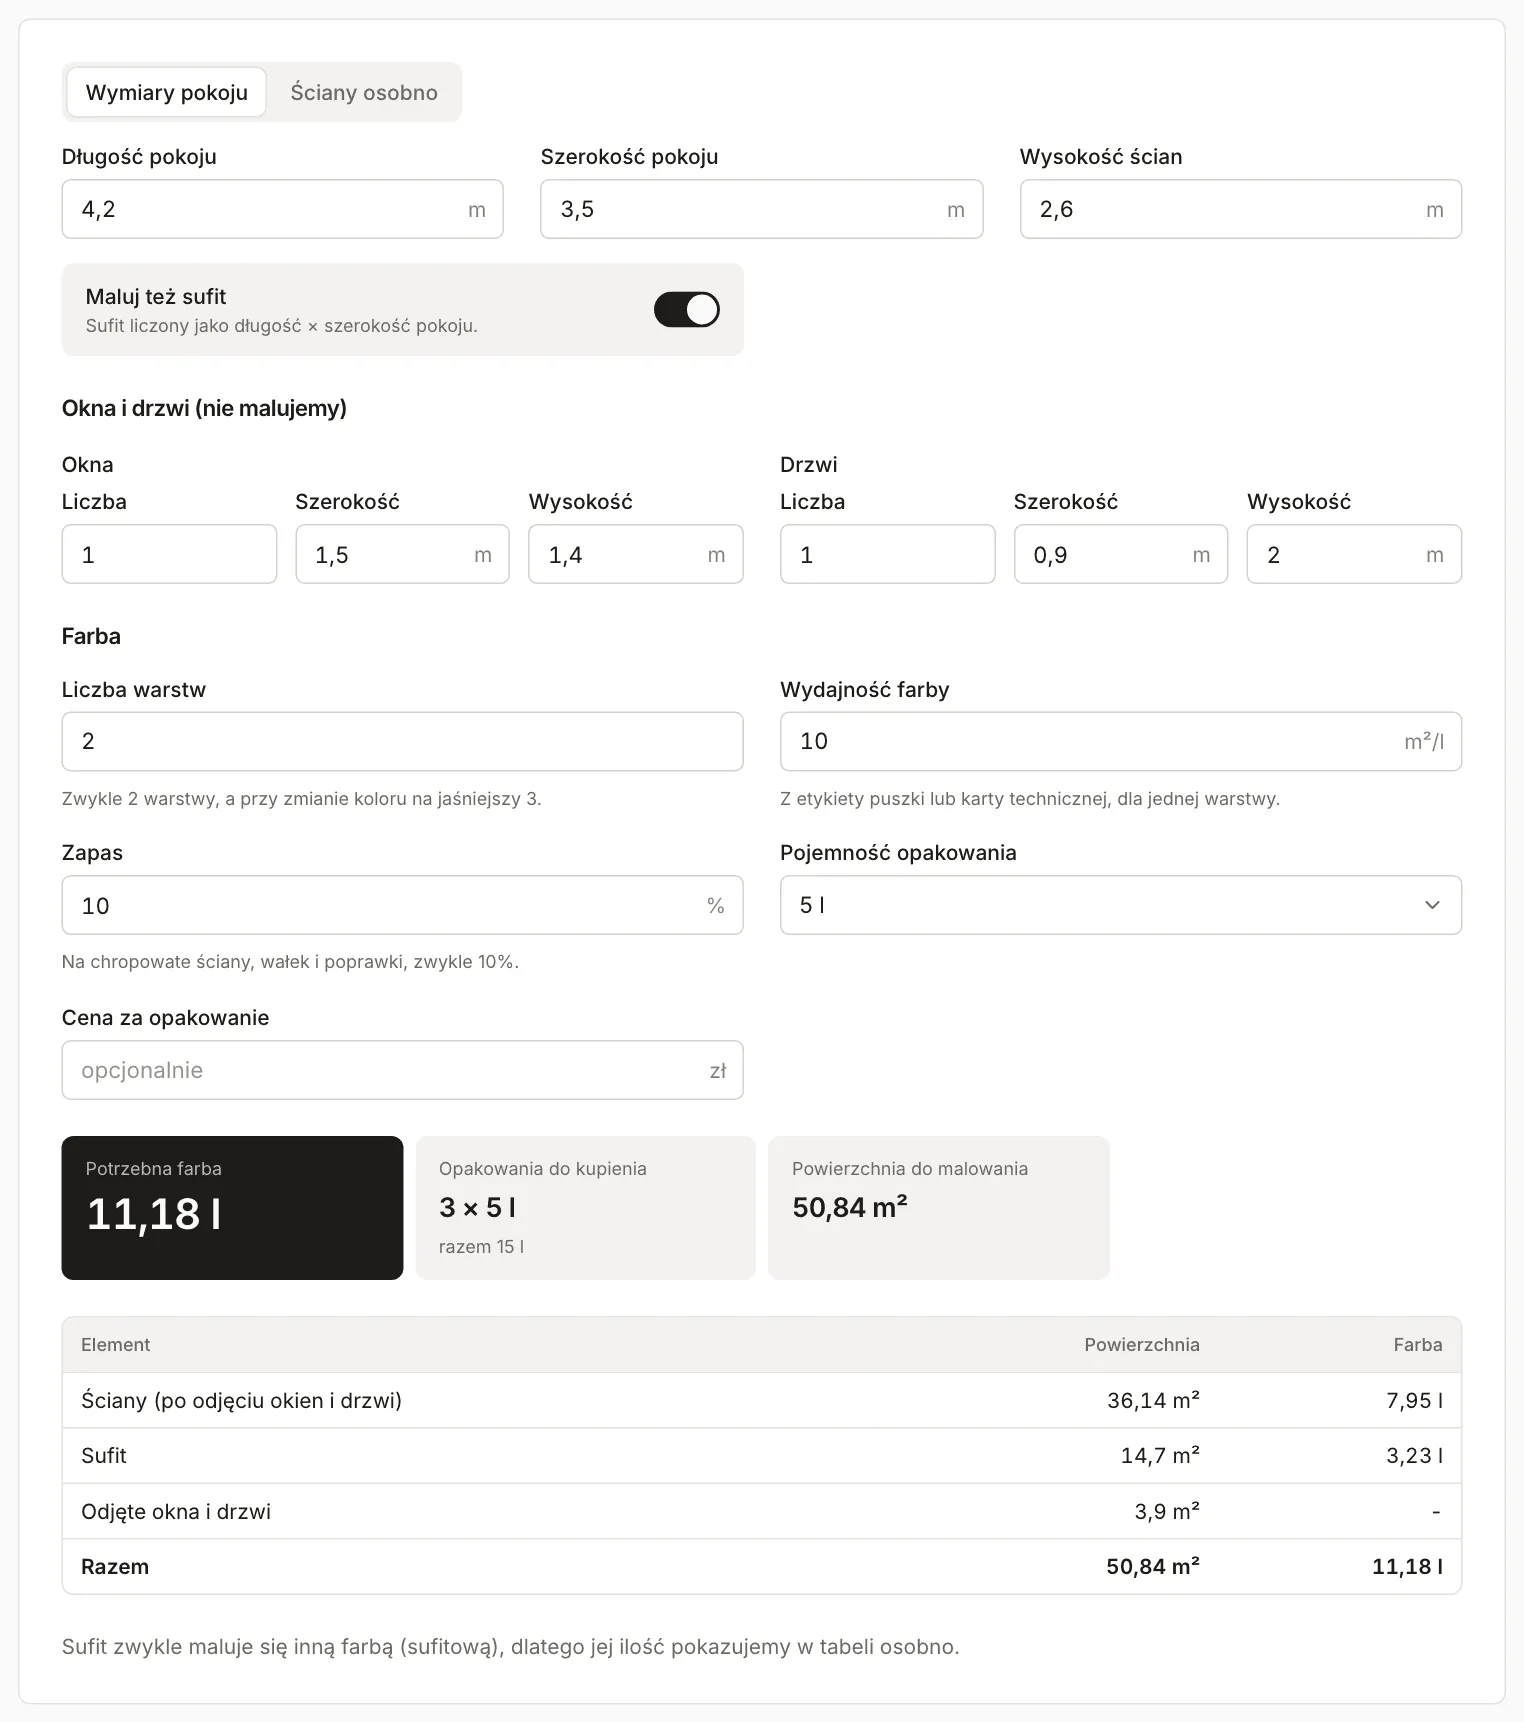Open the Pojemność opakowania dropdown

pos(1121,905)
